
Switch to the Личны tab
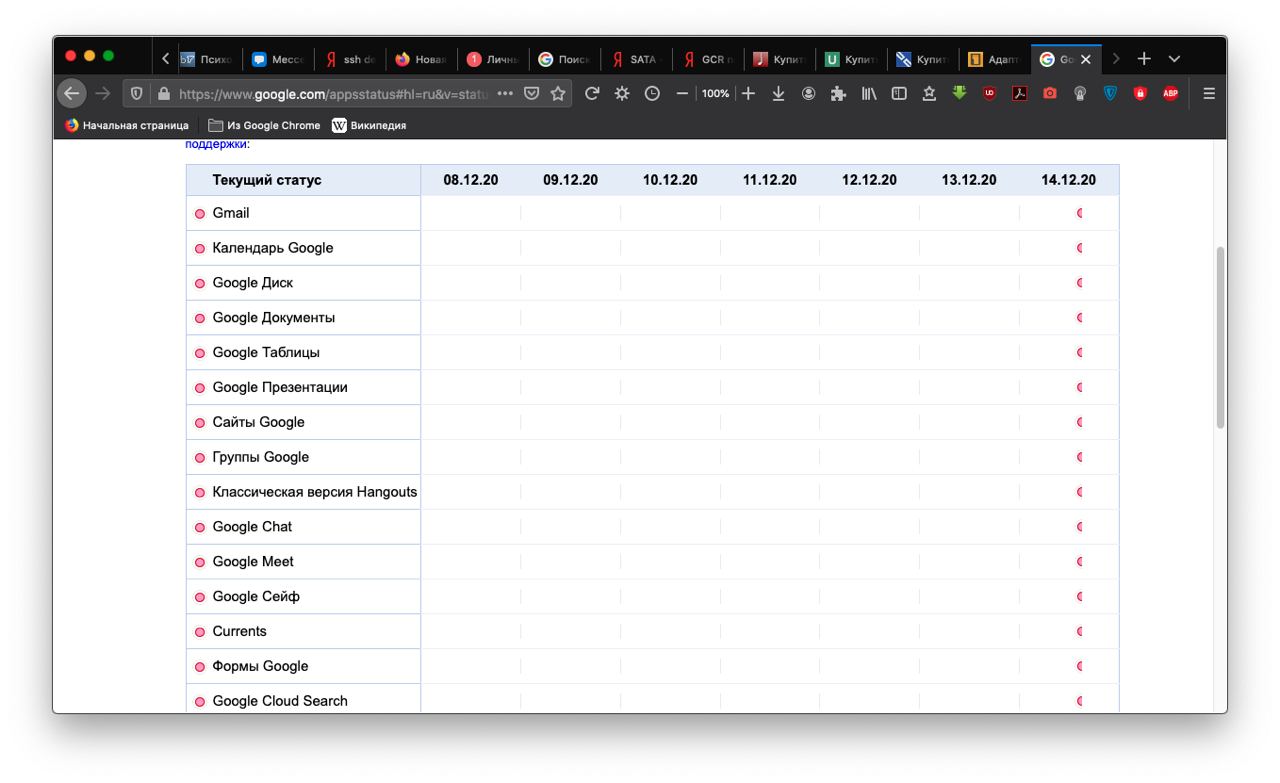point(492,60)
